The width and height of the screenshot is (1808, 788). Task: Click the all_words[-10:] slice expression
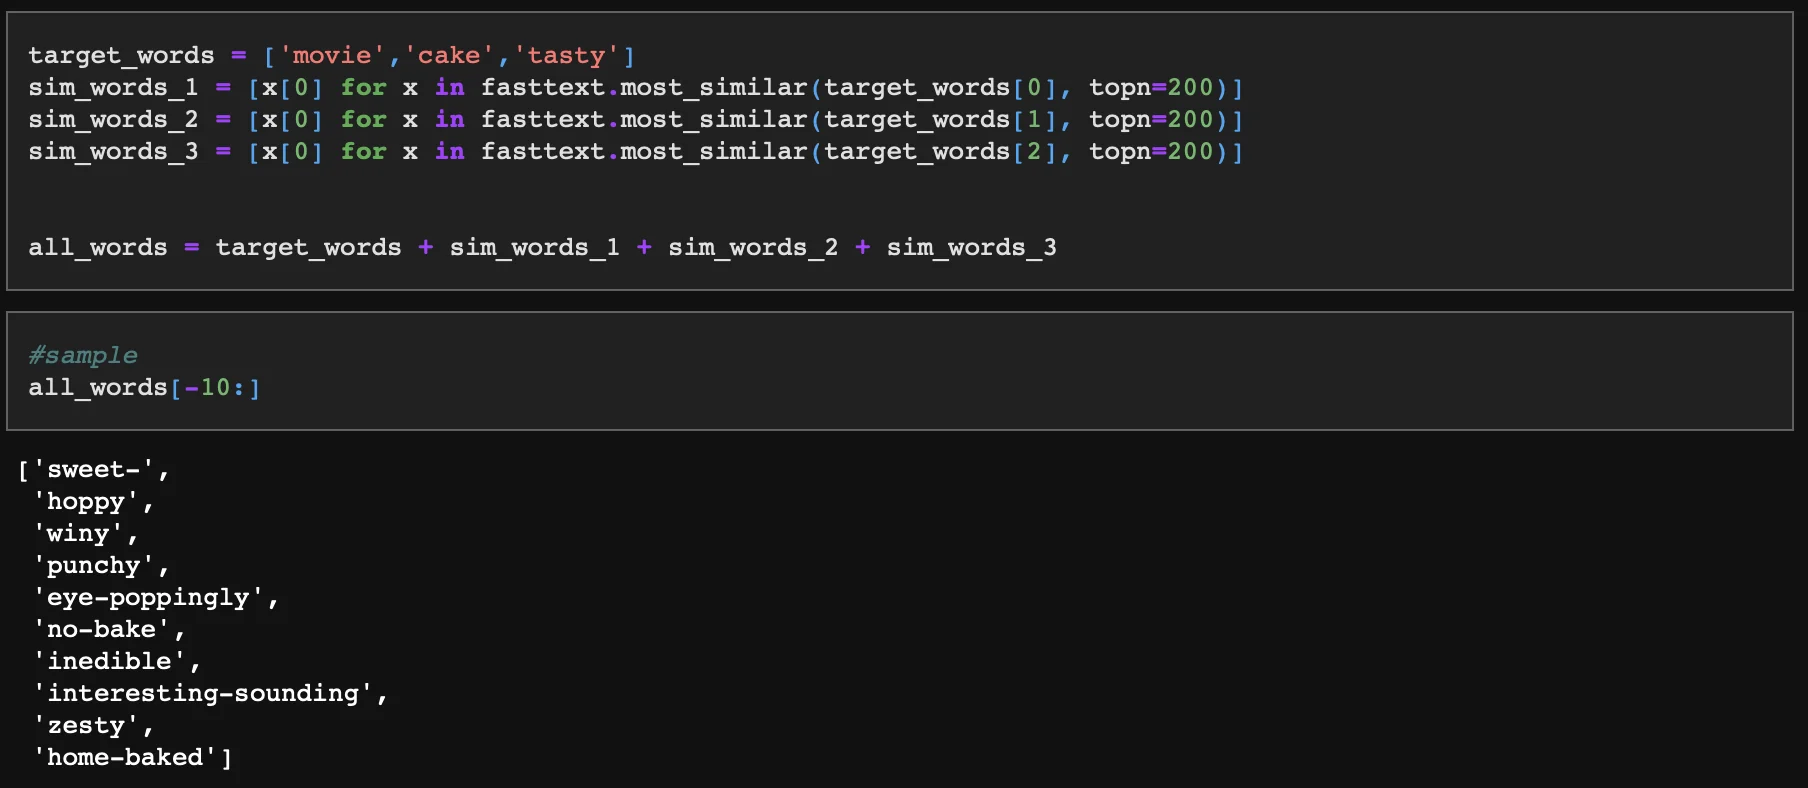pyautogui.click(x=144, y=388)
